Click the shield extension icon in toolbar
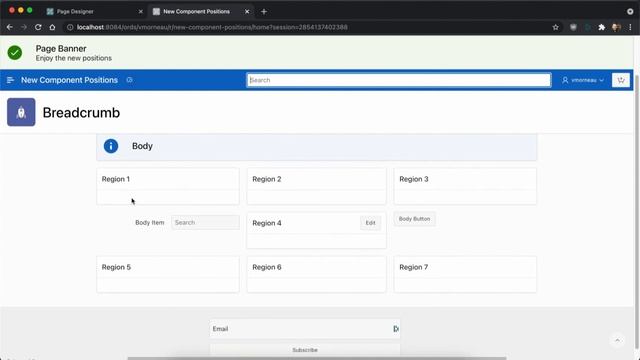Image resolution: width=640 pixels, height=360 pixels. (573, 27)
